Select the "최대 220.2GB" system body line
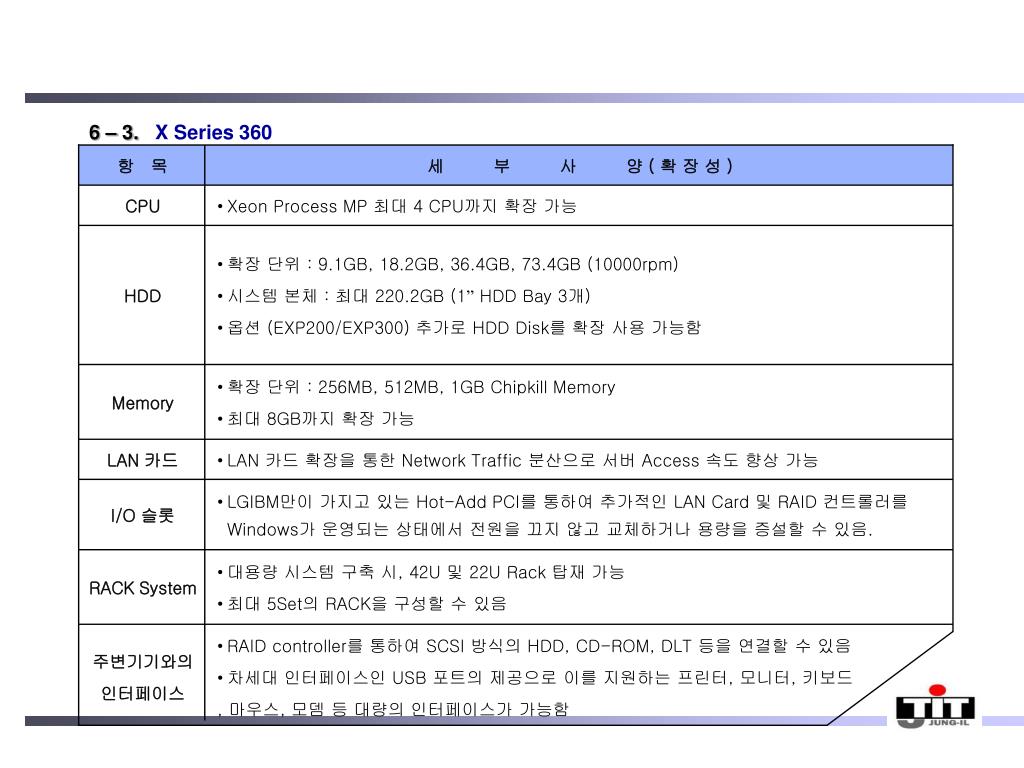 (x=404, y=296)
